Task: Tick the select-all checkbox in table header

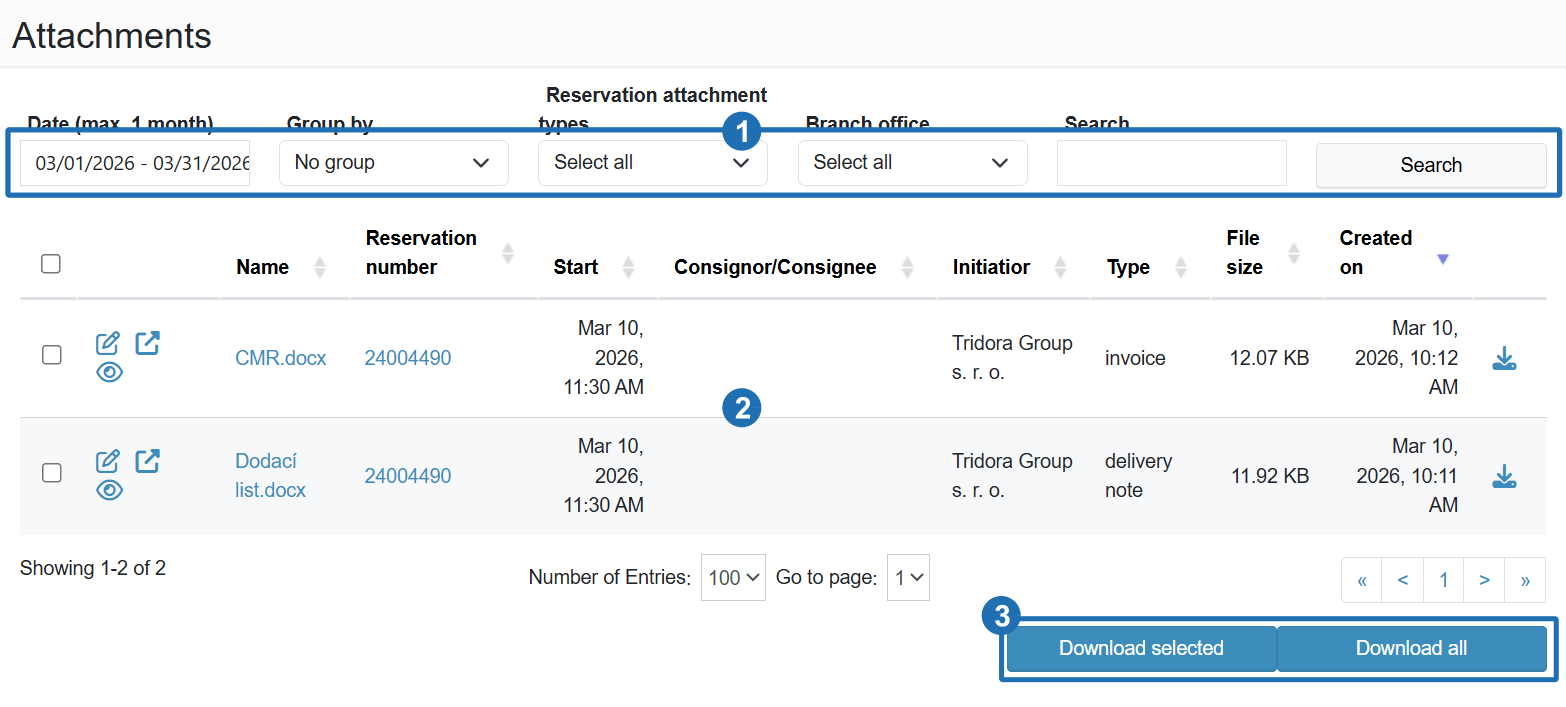Action: [51, 264]
